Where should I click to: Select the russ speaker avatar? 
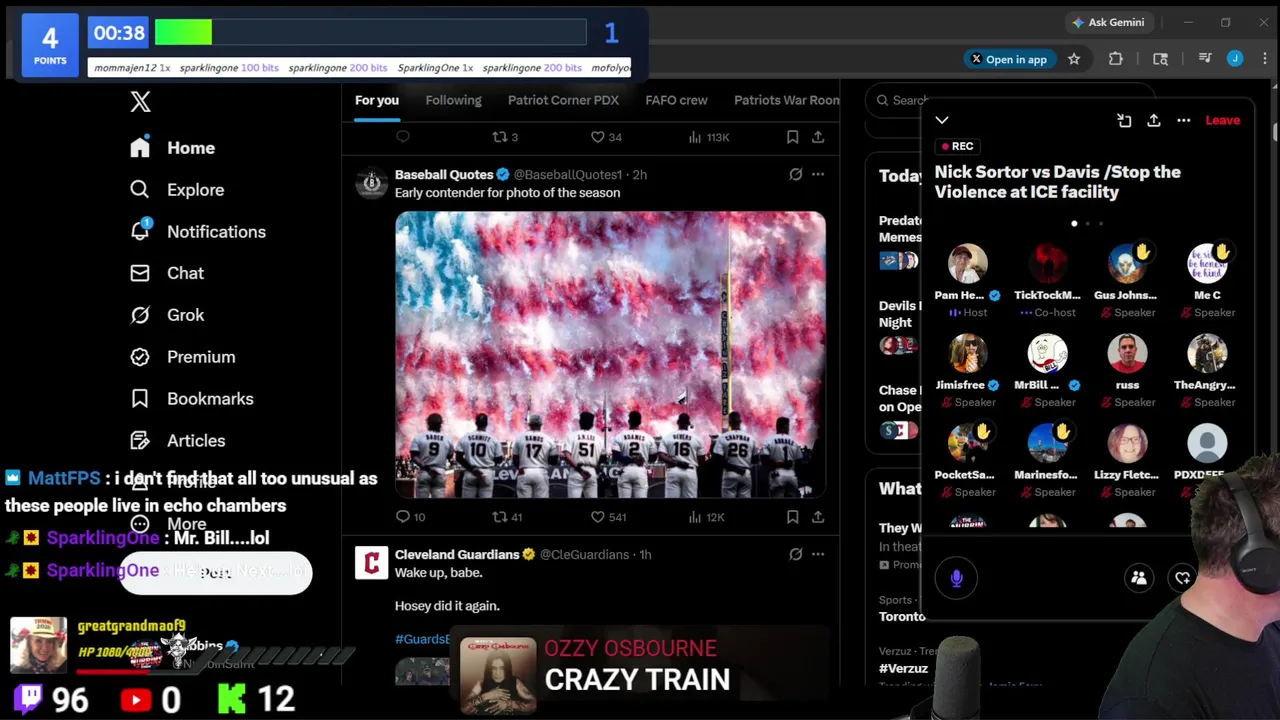coord(1127,354)
